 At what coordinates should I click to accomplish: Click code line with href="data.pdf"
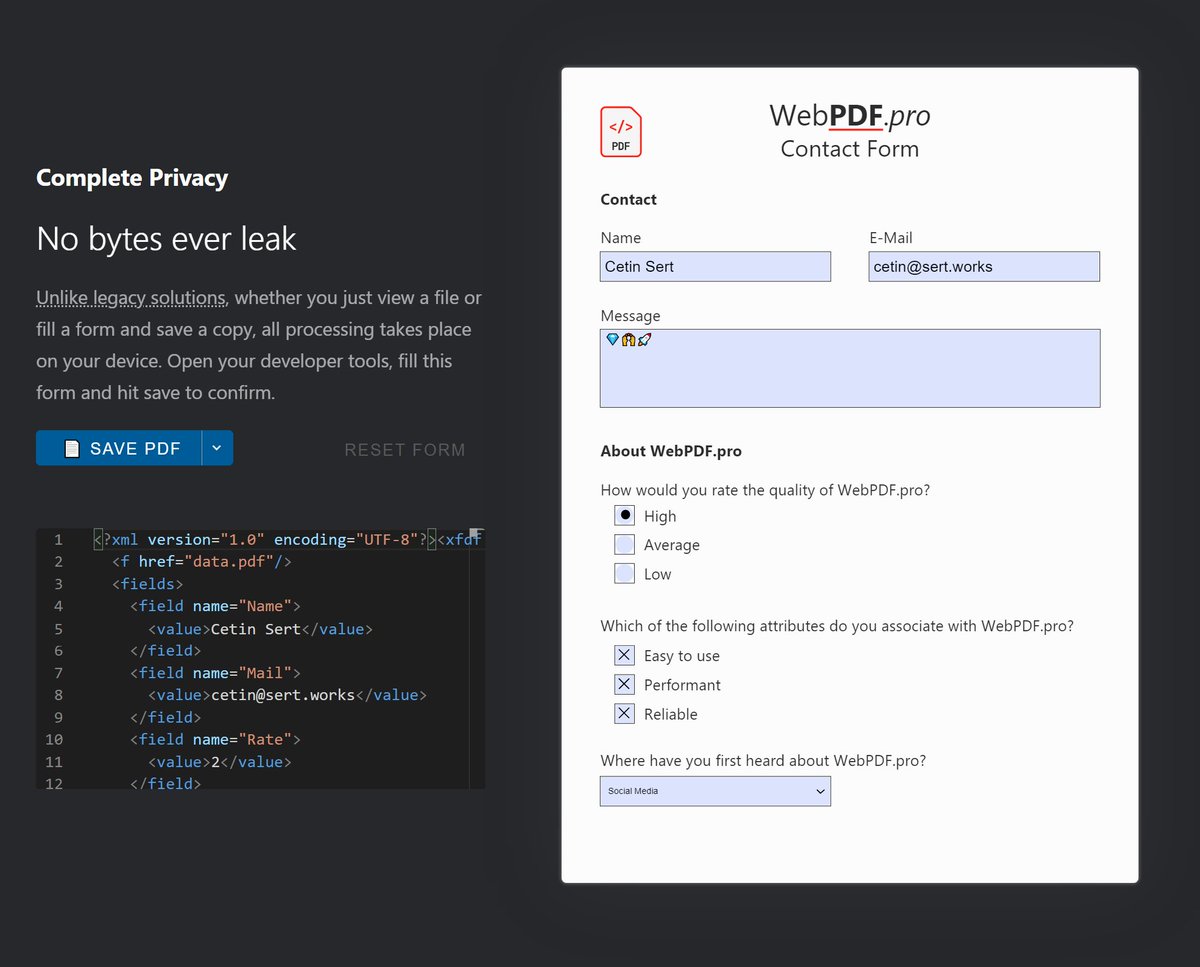(x=202, y=561)
